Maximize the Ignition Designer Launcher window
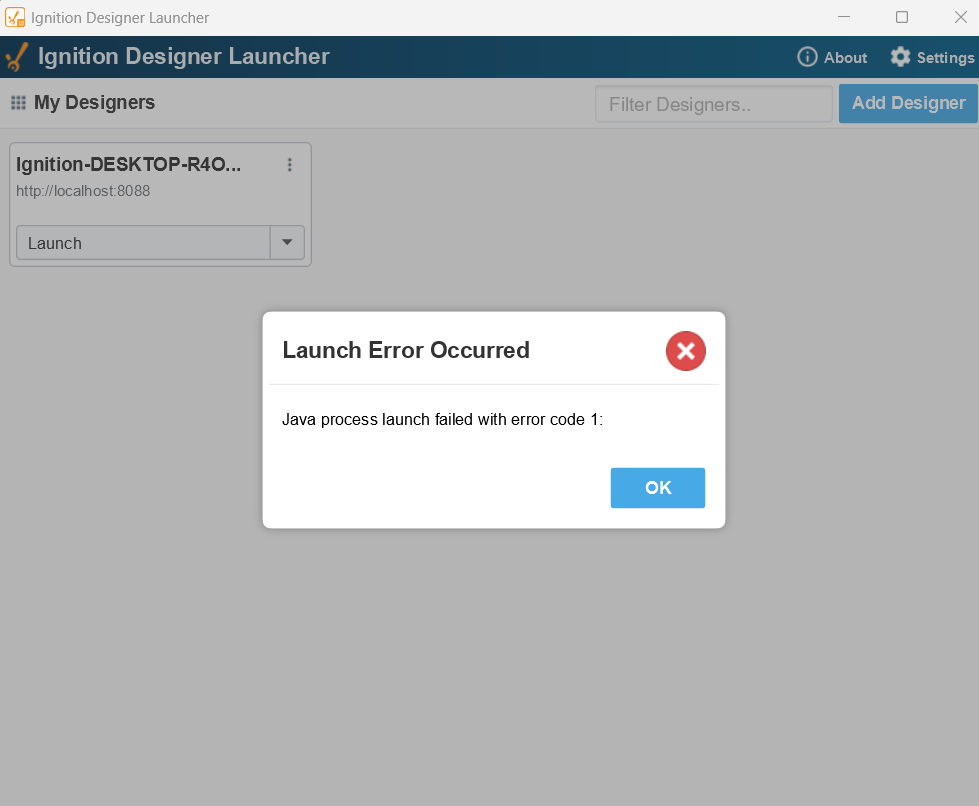 (x=902, y=17)
